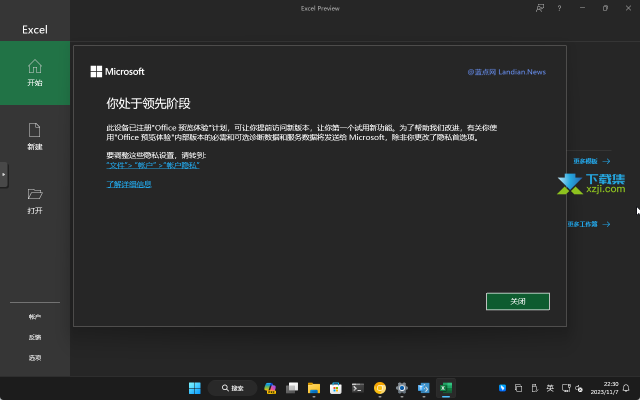Click the help question mark icon
The width and height of the screenshot is (640, 400).
559,8
